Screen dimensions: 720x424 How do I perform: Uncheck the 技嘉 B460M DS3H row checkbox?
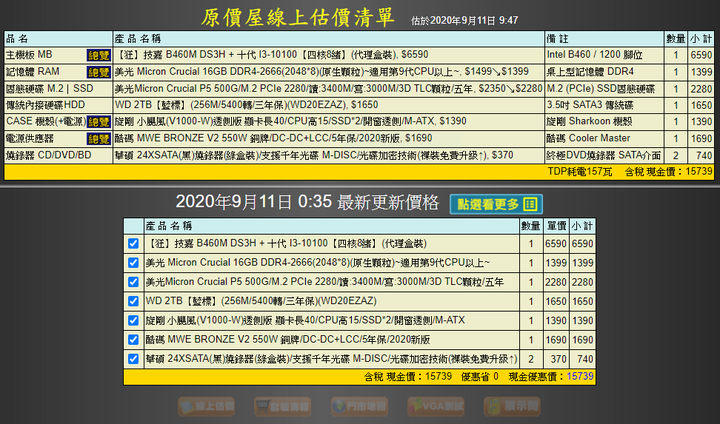coord(133,243)
